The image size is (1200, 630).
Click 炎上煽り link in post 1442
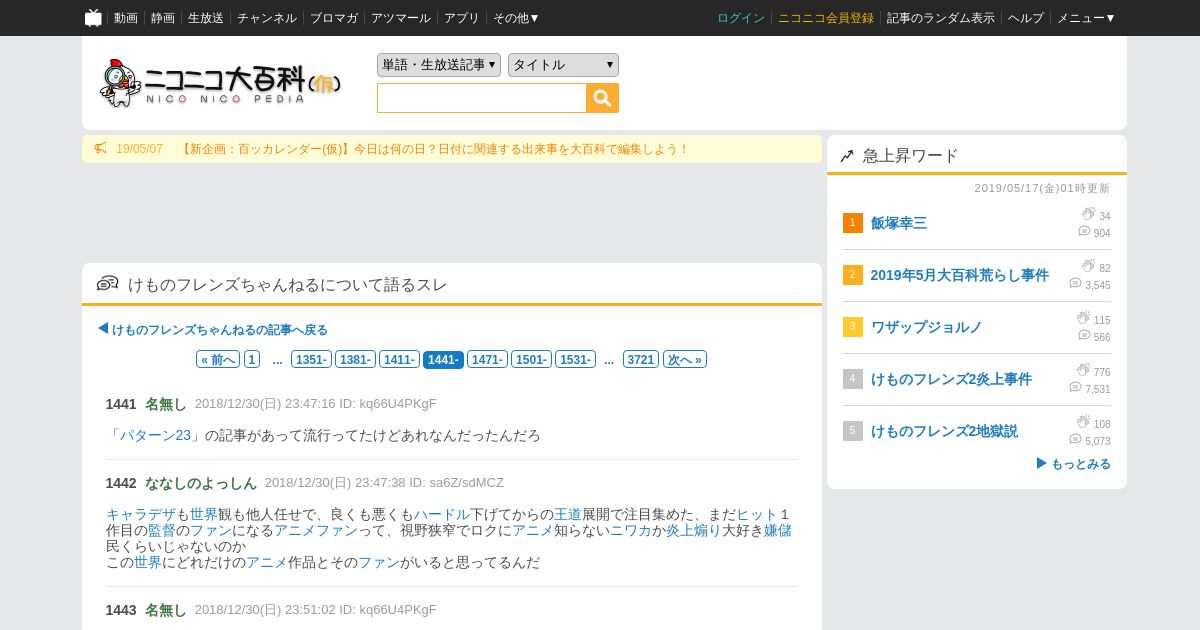(693, 530)
